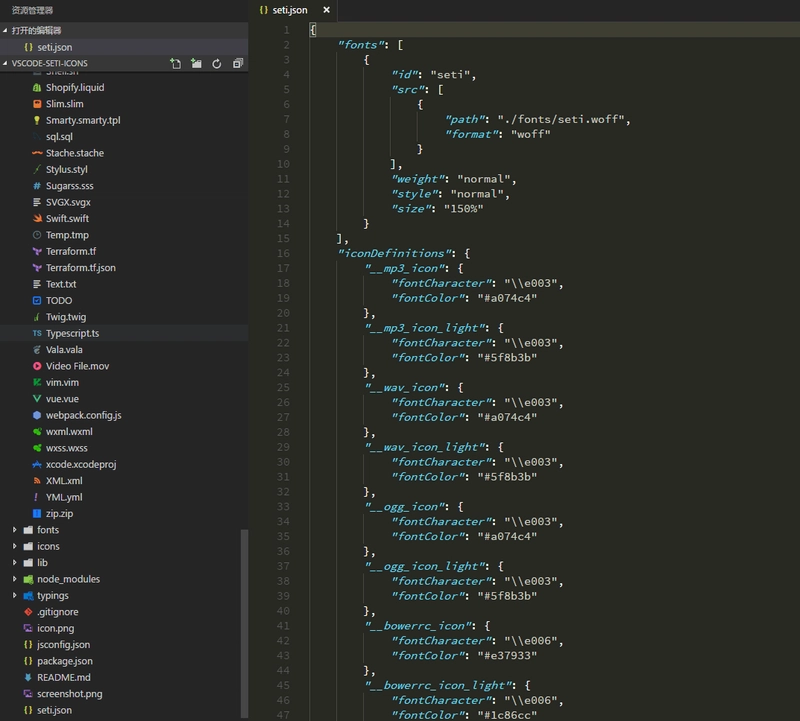Click the webpack.config.js cube icon
This screenshot has width=800, height=721.
(x=37, y=415)
